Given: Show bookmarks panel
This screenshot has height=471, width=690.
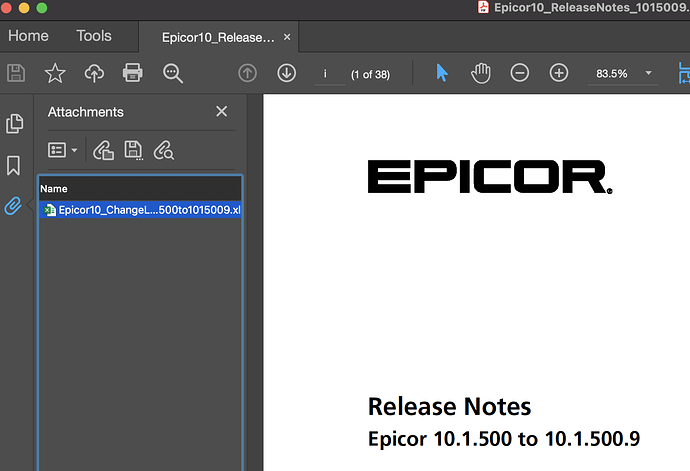Looking at the screenshot, I should [x=13, y=166].
